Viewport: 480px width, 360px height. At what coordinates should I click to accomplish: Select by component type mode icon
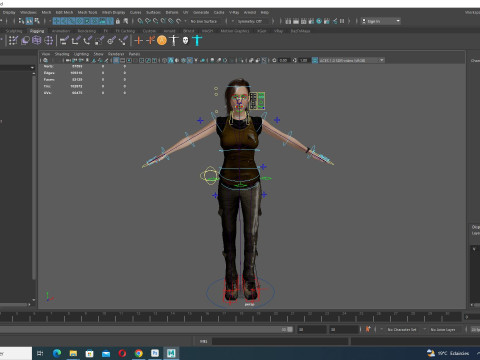(x=37, y=21)
